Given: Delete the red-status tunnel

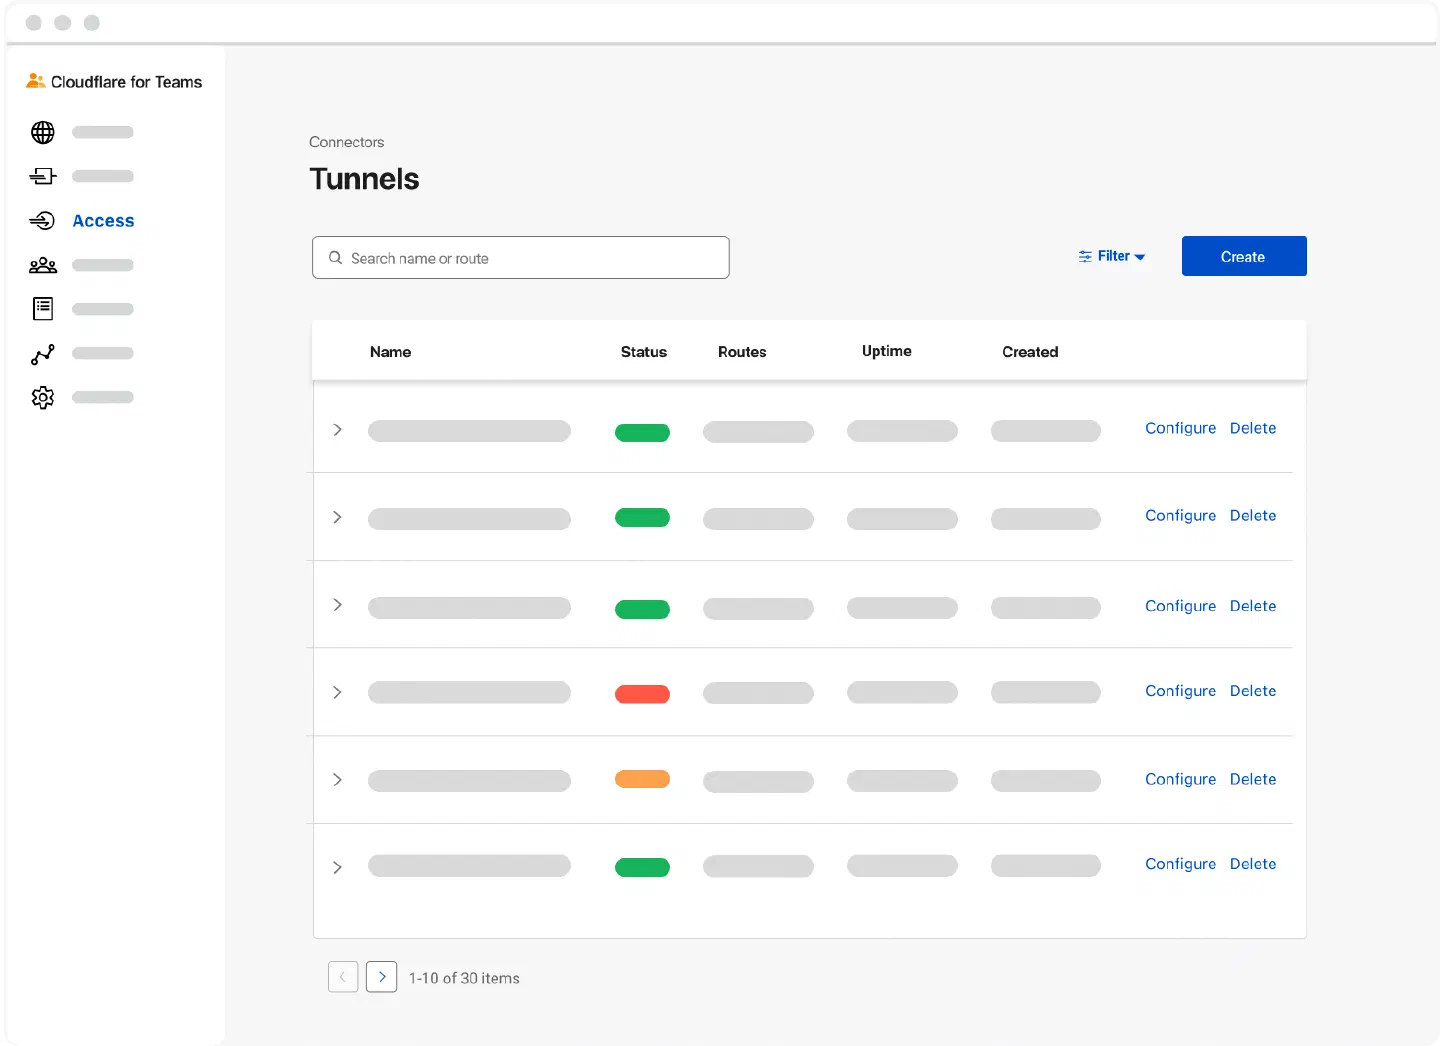Looking at the screenshot, I should point(1253,691).
